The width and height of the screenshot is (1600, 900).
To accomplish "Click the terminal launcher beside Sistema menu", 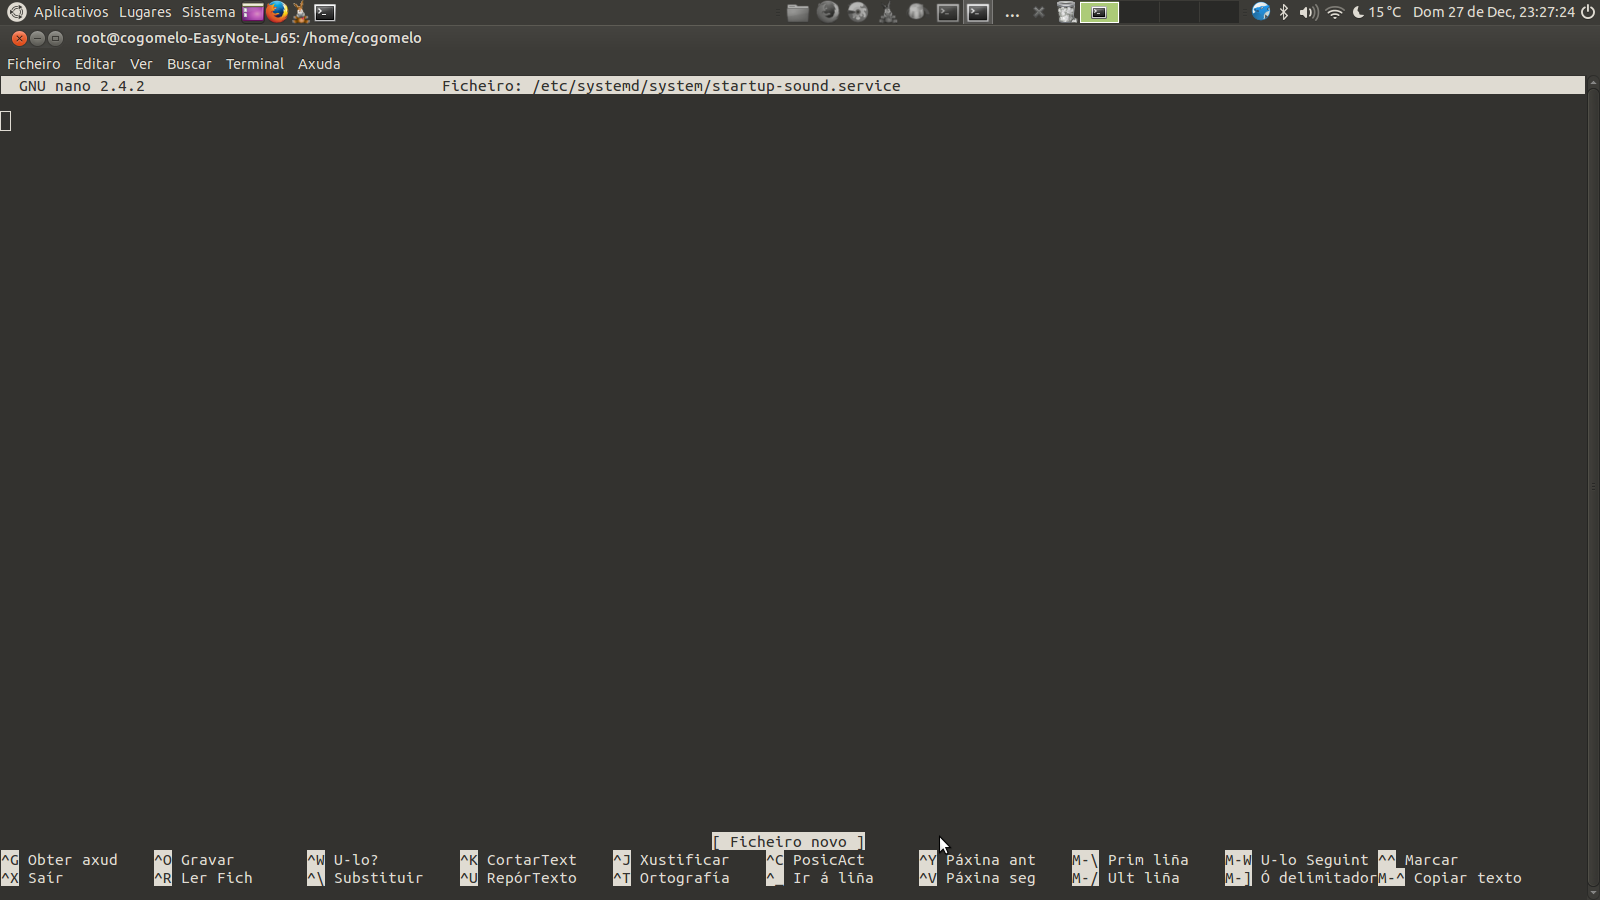I will coord(325,12).
